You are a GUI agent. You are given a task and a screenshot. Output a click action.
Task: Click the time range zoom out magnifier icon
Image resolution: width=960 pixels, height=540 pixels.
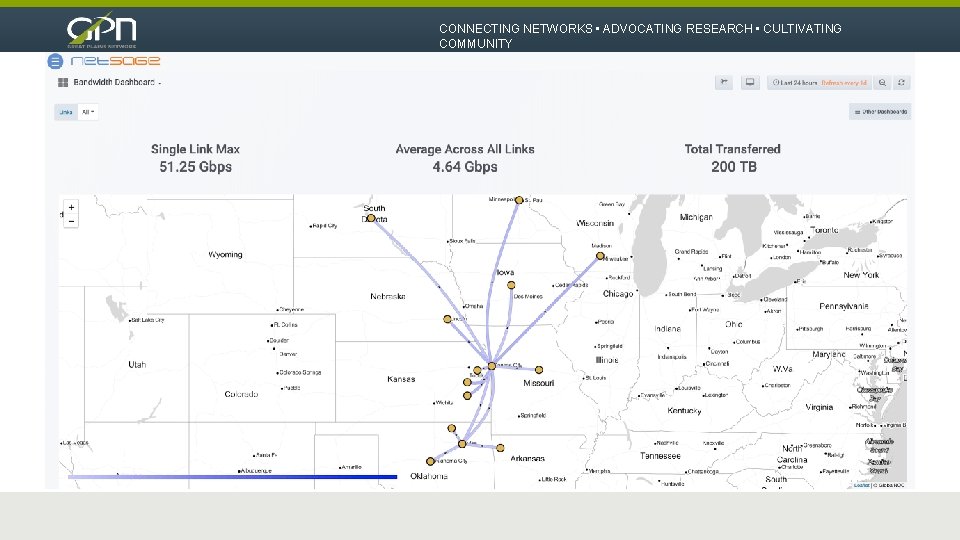click(882, 83)
